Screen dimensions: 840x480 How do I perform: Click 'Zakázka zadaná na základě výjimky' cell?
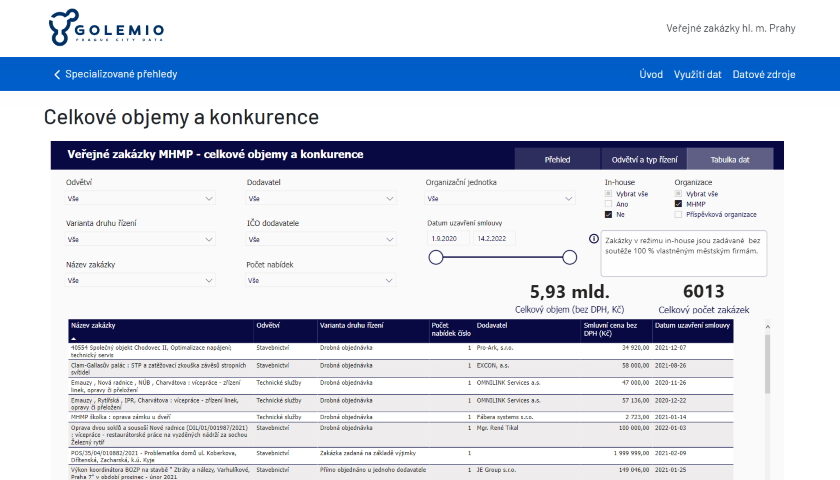368,453
